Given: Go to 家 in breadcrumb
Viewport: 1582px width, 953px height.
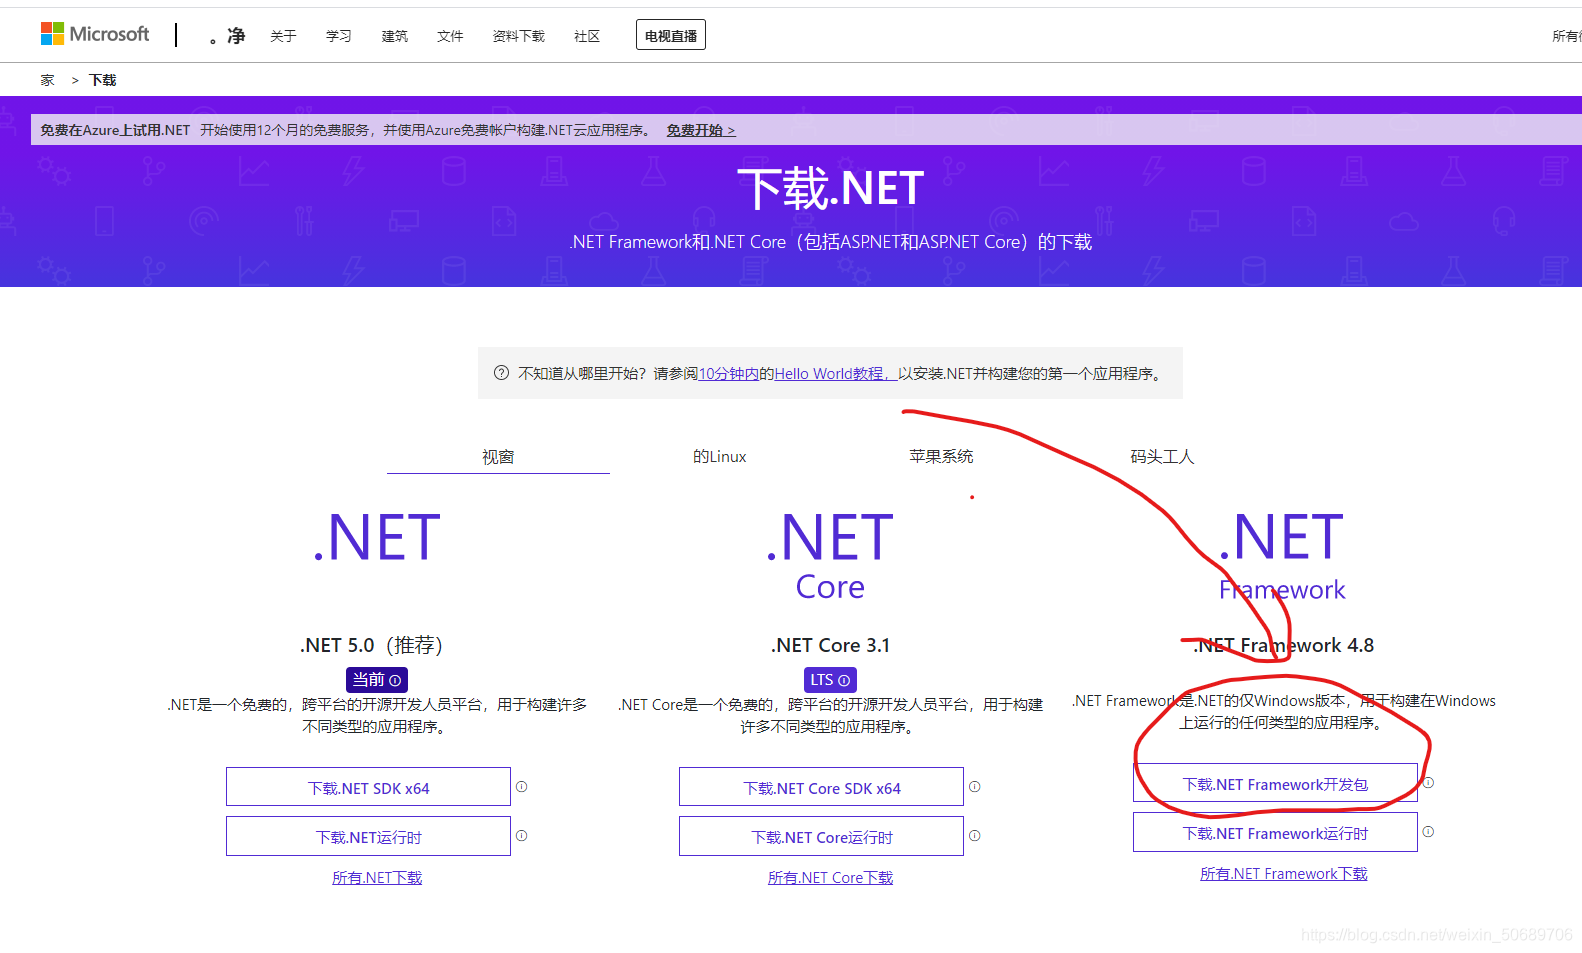Looking at the screenshot, I should [47, 80].
